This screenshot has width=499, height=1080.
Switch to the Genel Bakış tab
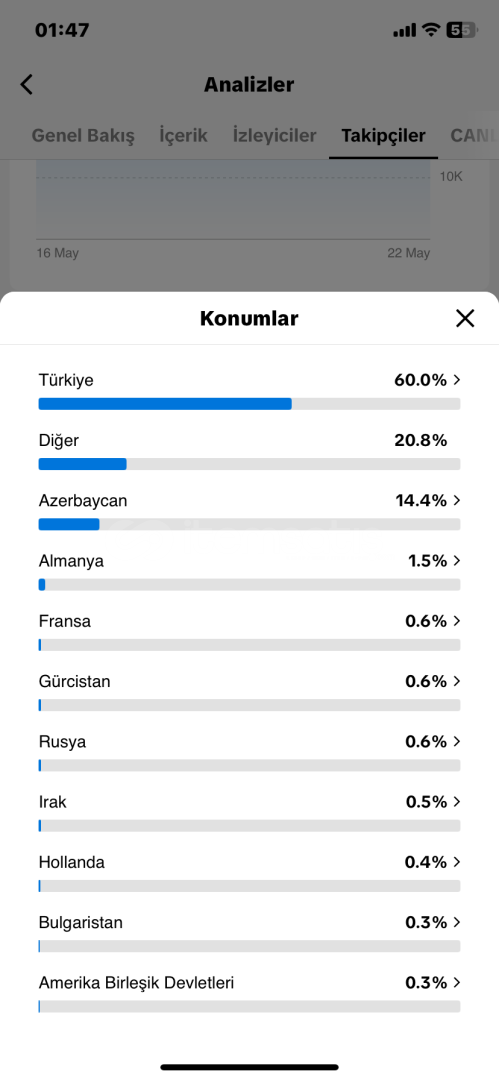[x=83, y=135]
